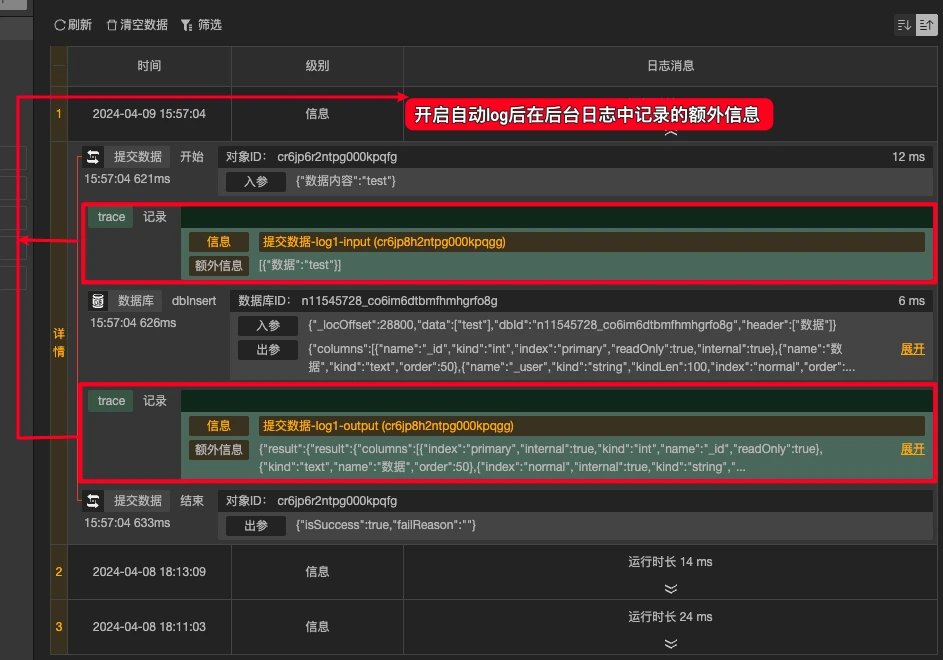Click row number 1
The image size is (943, 660).
58,114
